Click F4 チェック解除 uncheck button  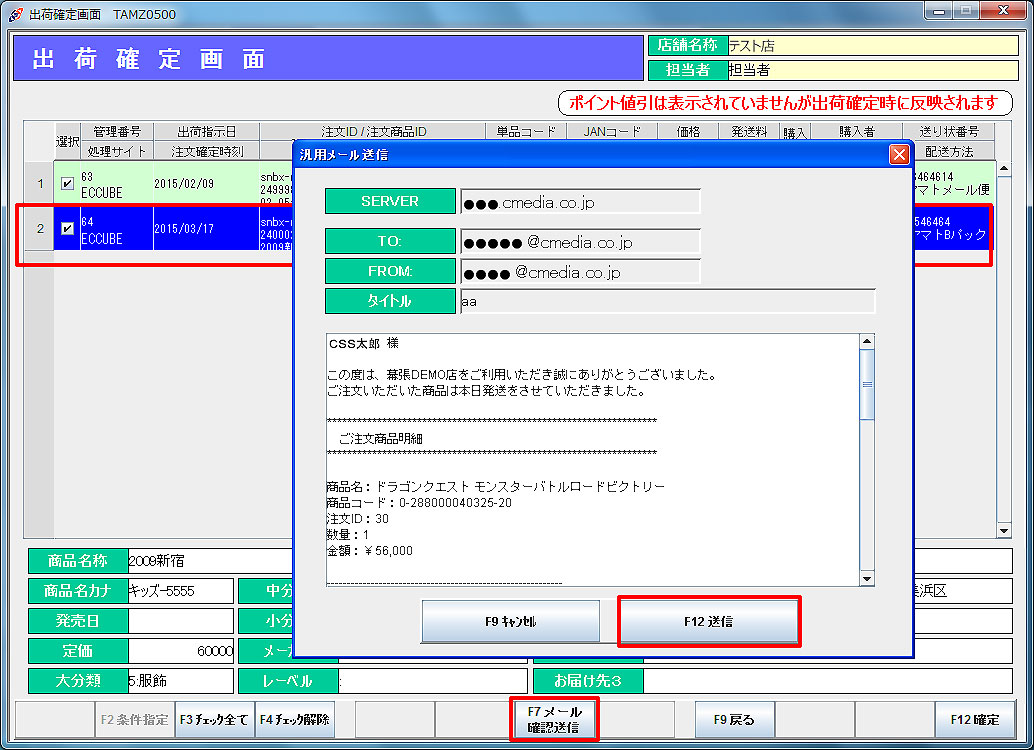tap(295, 719)
